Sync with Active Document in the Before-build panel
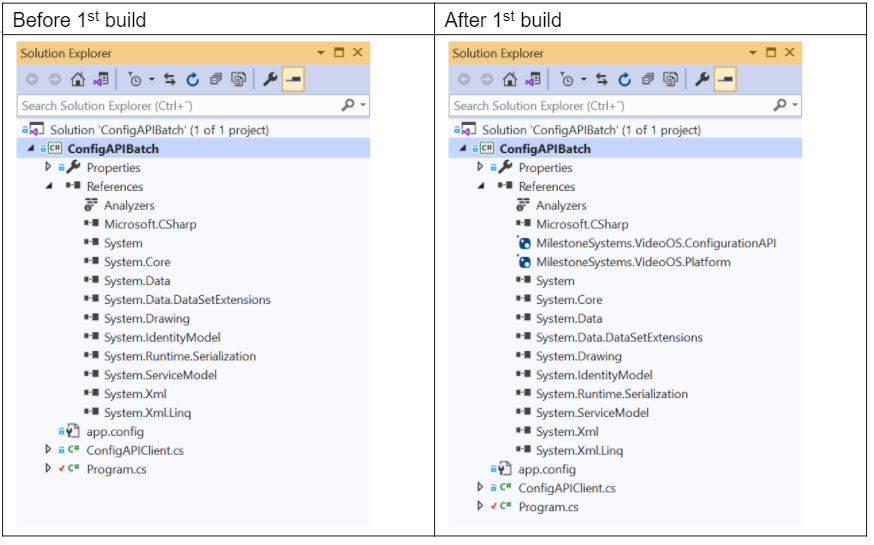874x545 pixels. (x=169, y=80)
